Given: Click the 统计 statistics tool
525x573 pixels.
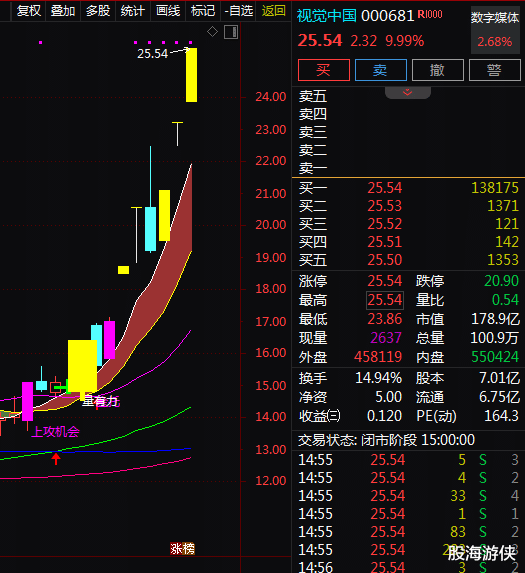Looking at the screenshot, I should 132,11.
